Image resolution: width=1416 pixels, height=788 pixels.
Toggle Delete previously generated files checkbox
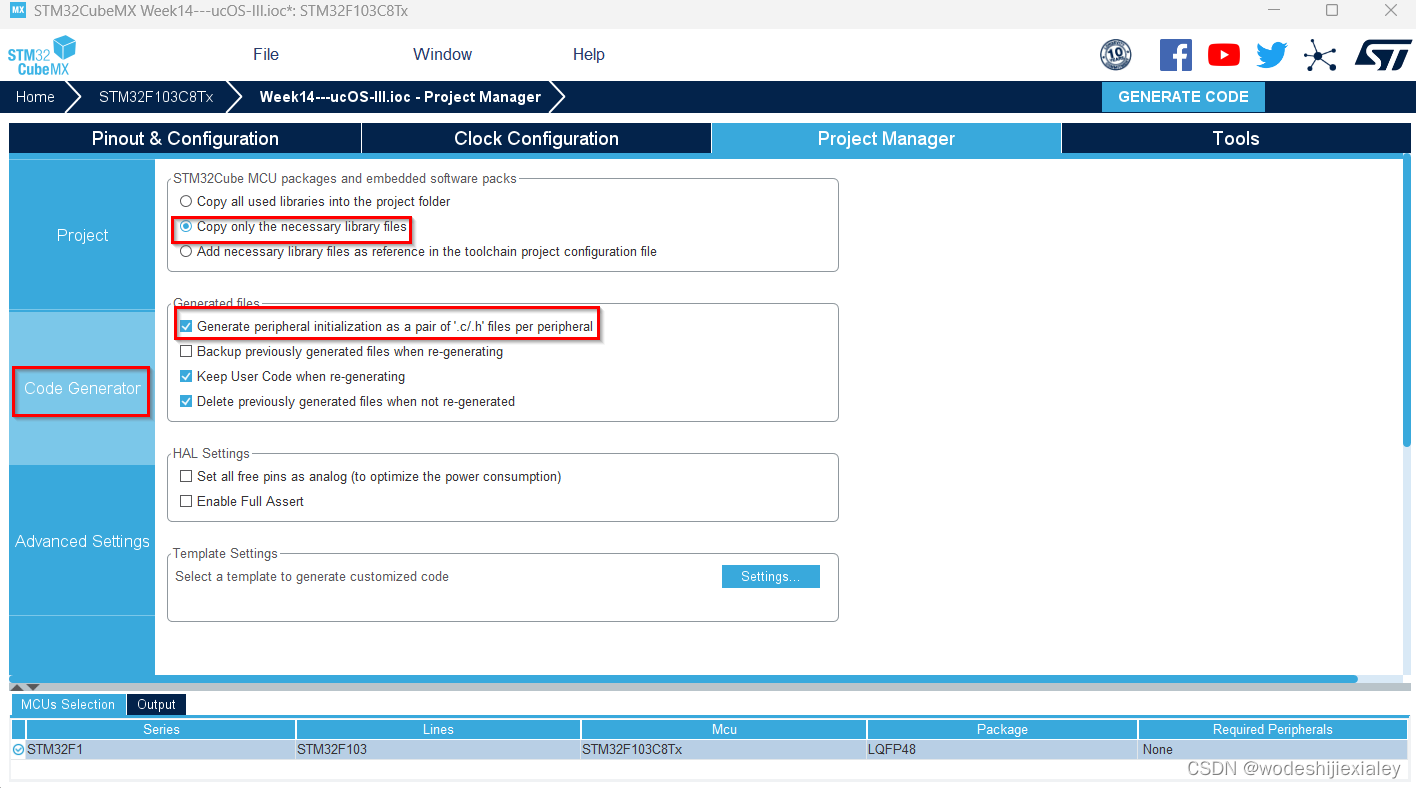tap(347, 402)
